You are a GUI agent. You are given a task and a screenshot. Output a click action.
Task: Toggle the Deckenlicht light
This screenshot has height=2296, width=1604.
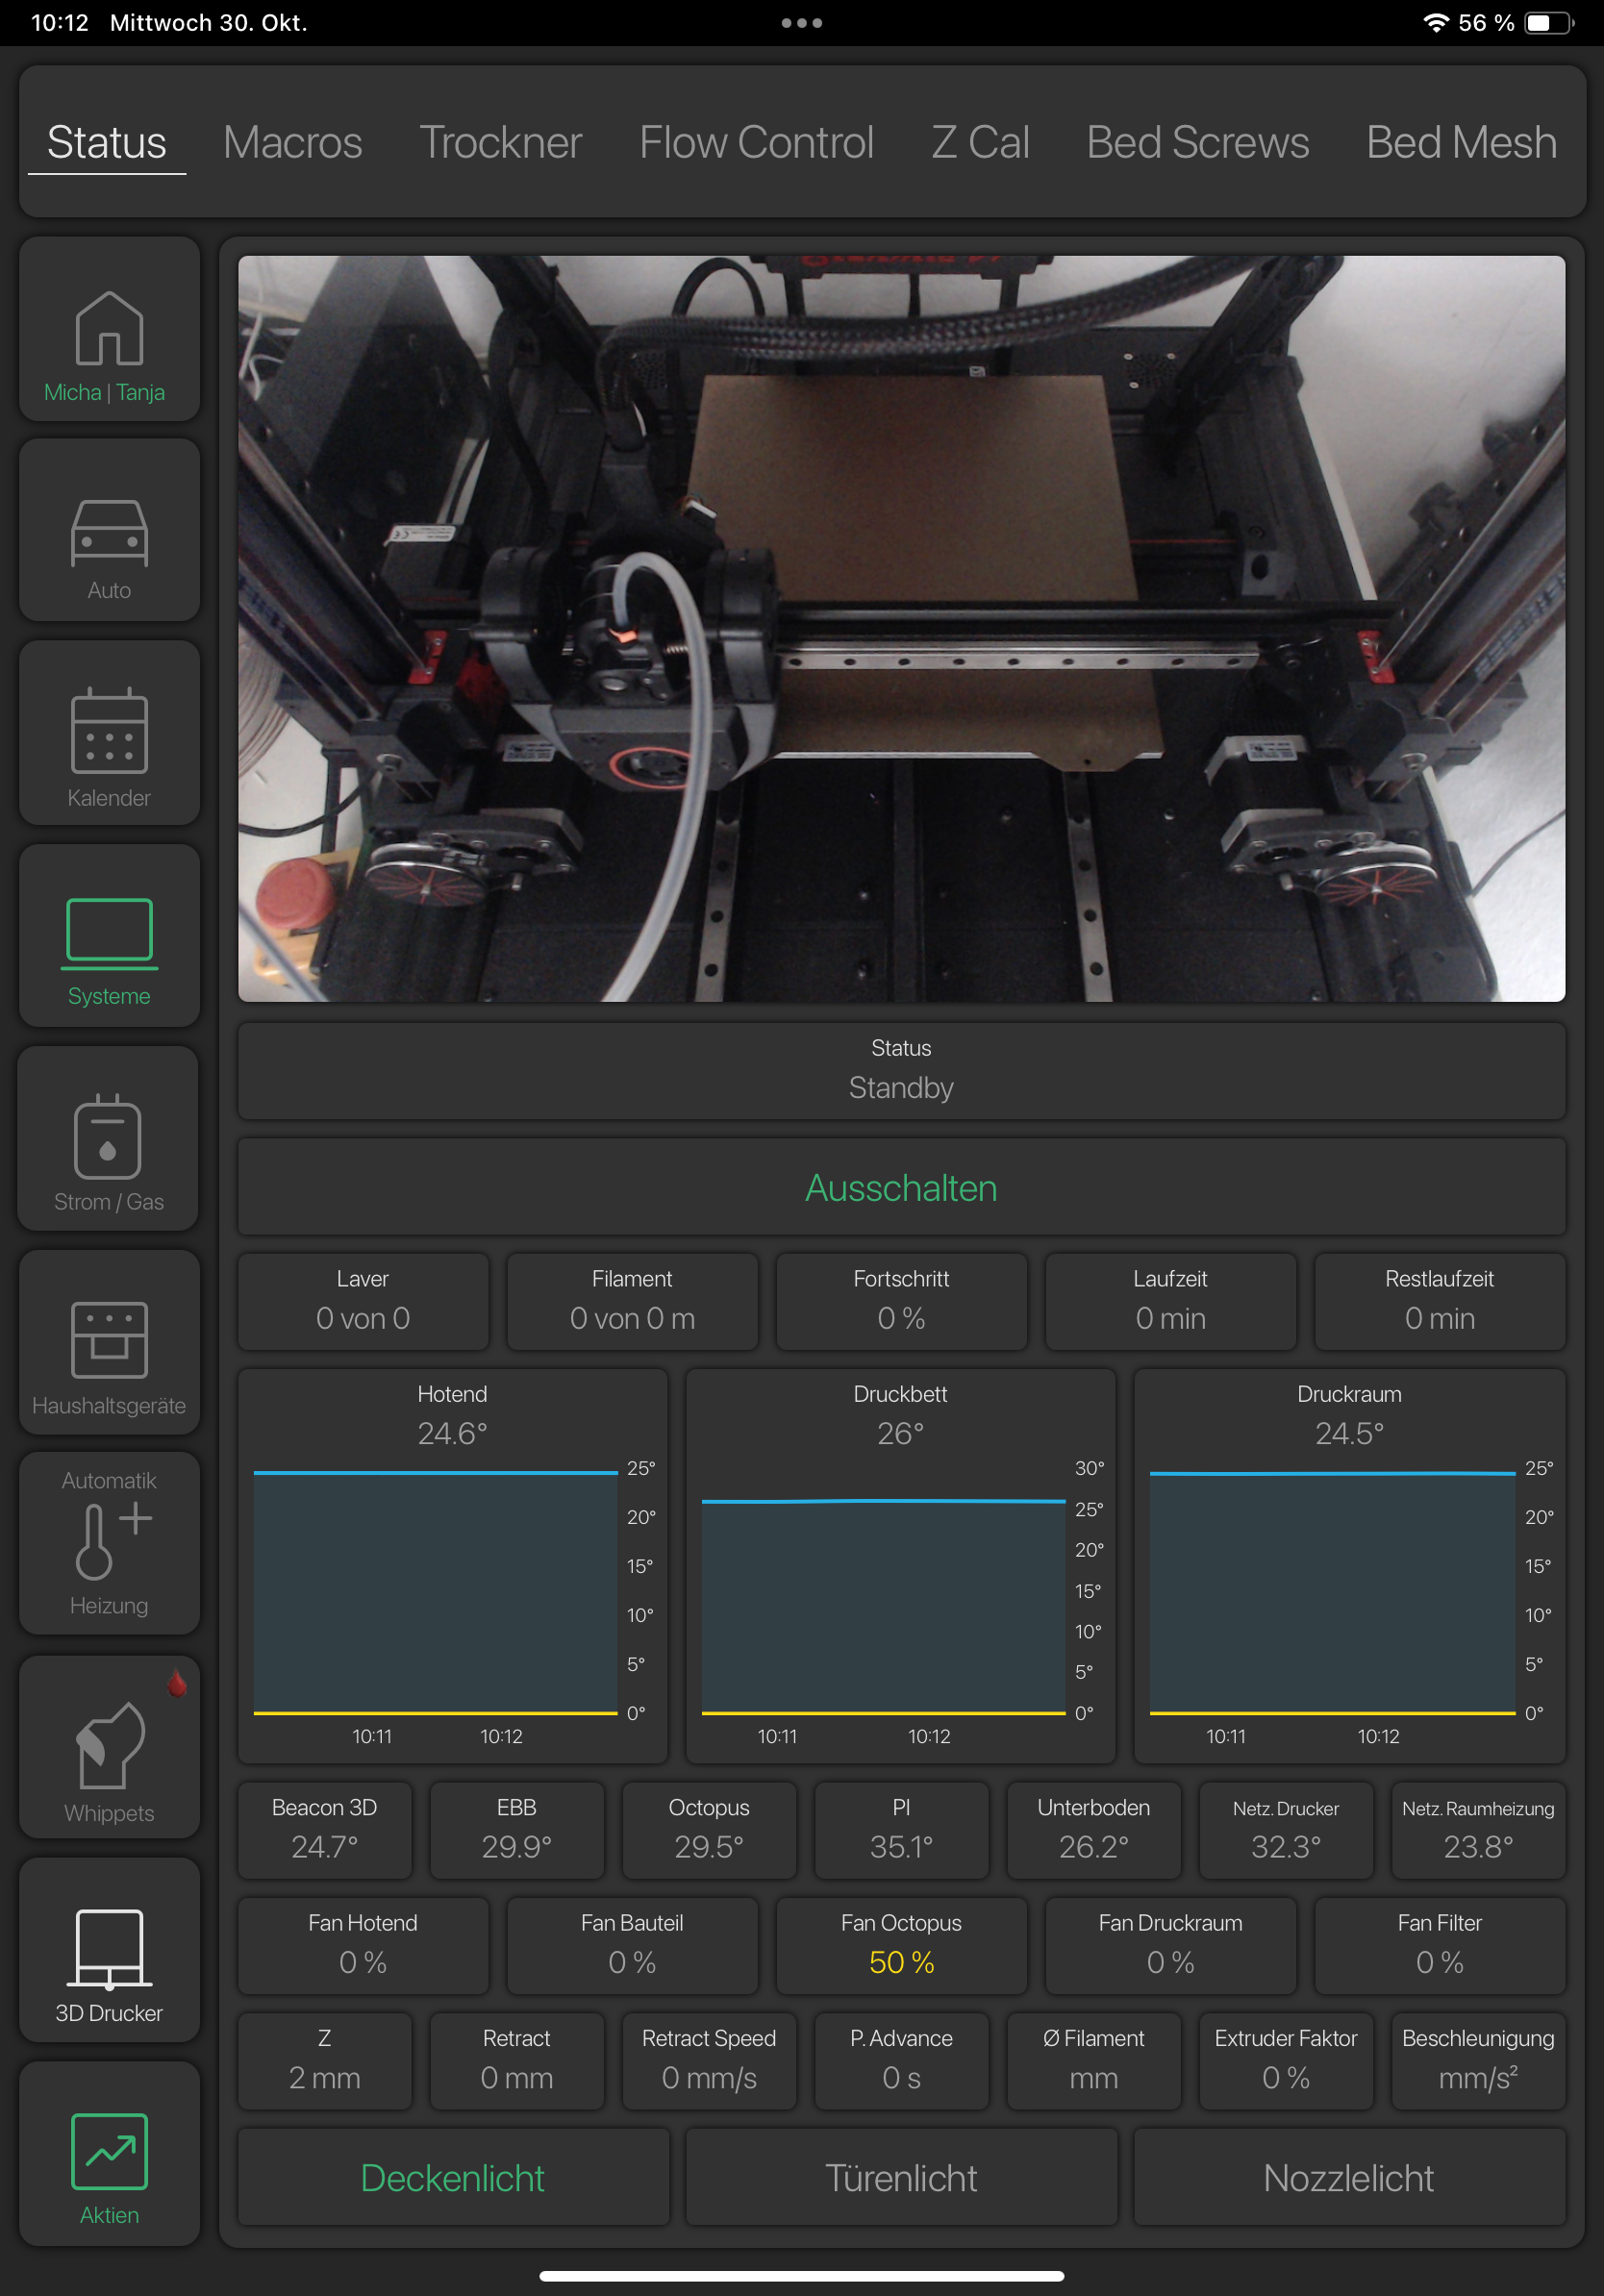(x=453, y=2177)
